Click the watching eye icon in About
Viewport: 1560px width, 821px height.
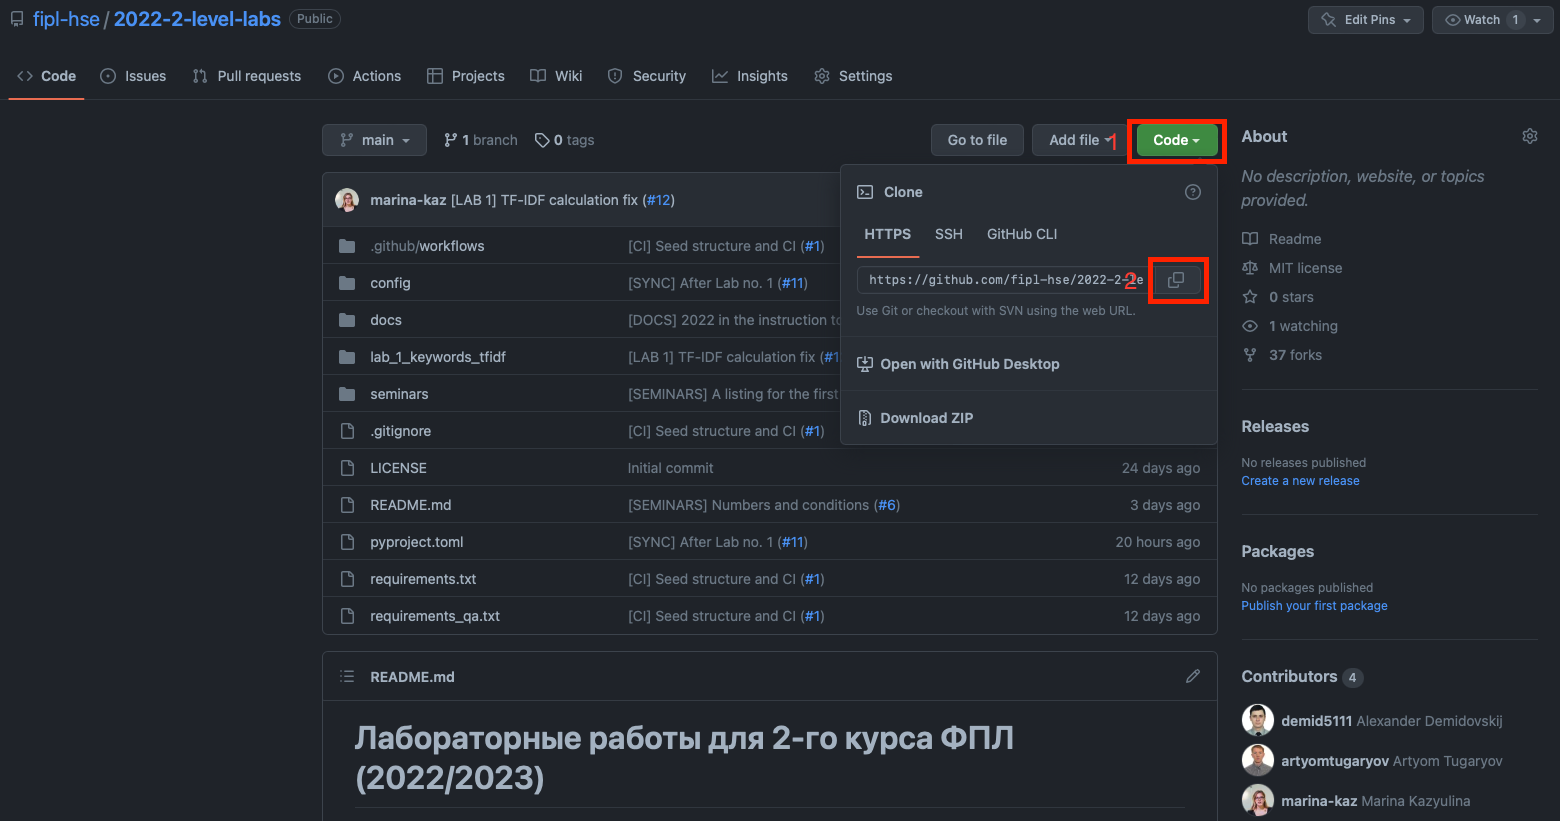pos(1250,326)
